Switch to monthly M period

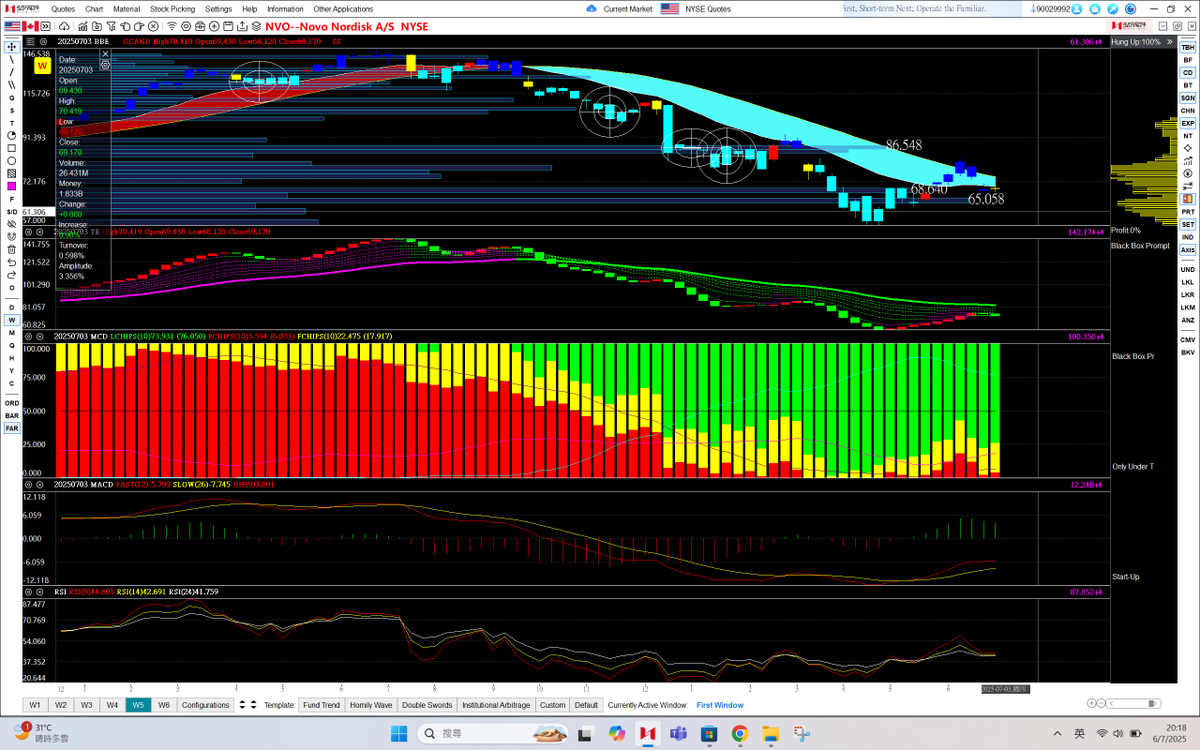coord(12,333)
